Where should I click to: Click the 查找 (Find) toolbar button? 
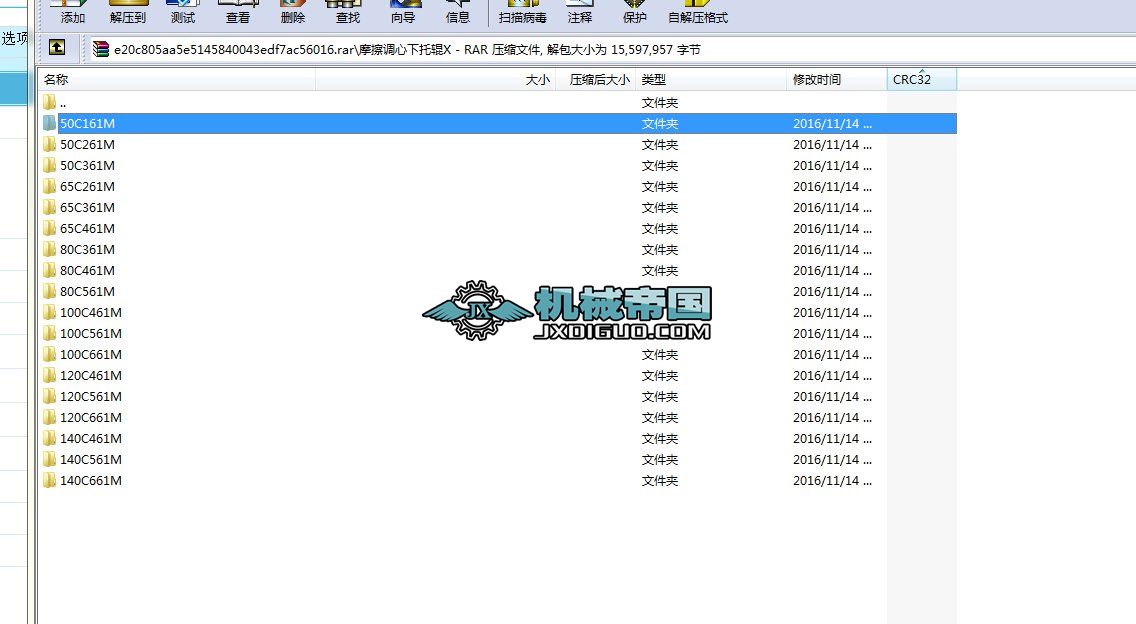pyautogui.click(x=348, y=12)
